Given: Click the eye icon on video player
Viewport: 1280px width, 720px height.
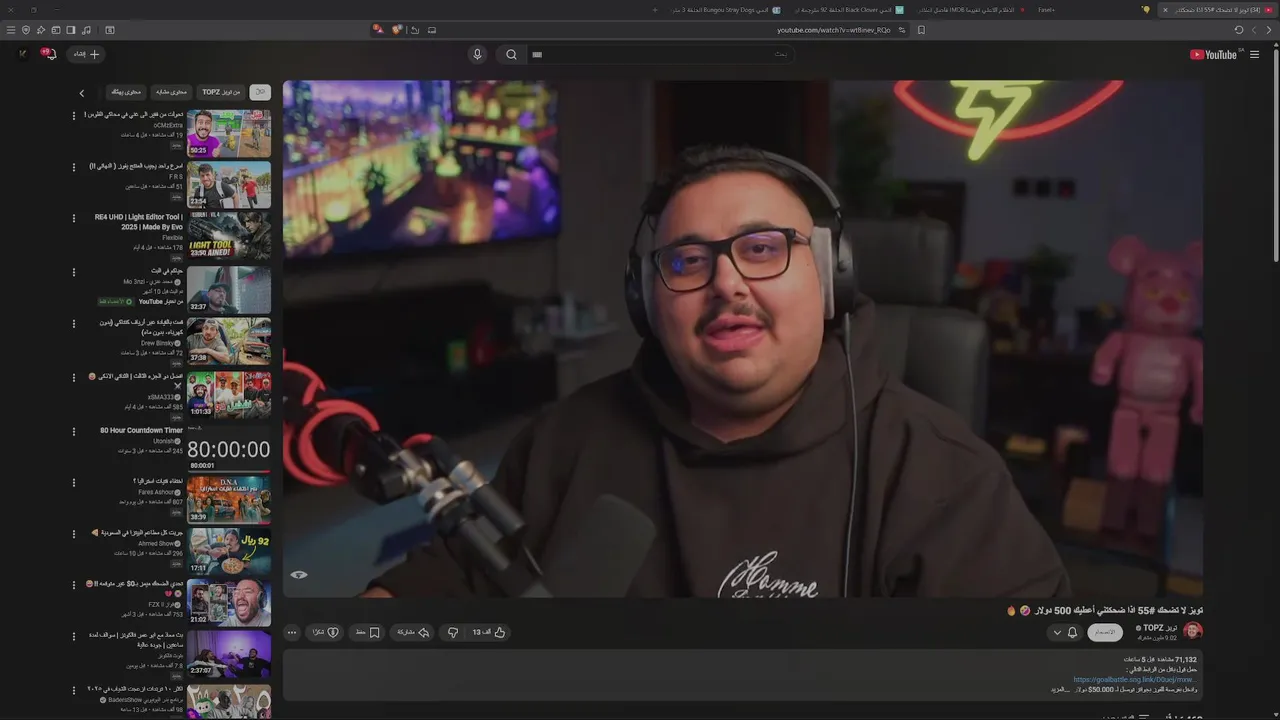Looking at the screenshot, I should pos(299,575).
